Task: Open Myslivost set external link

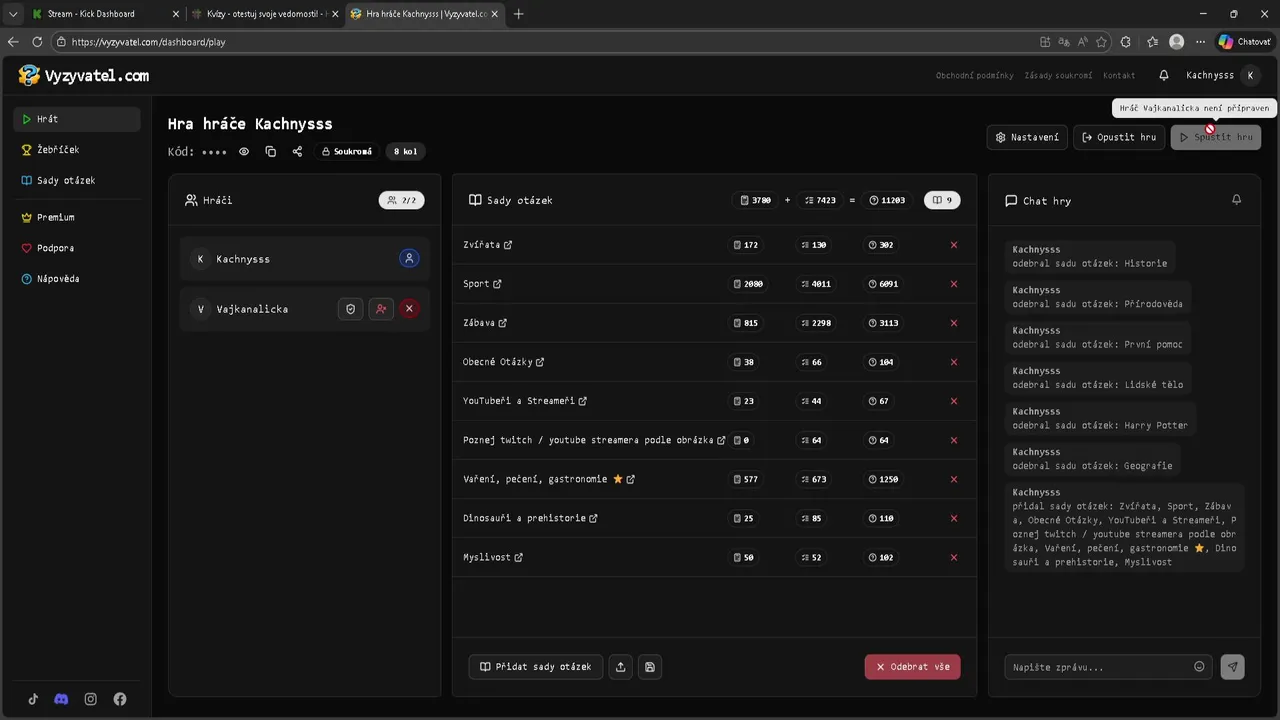Action: 518,557
